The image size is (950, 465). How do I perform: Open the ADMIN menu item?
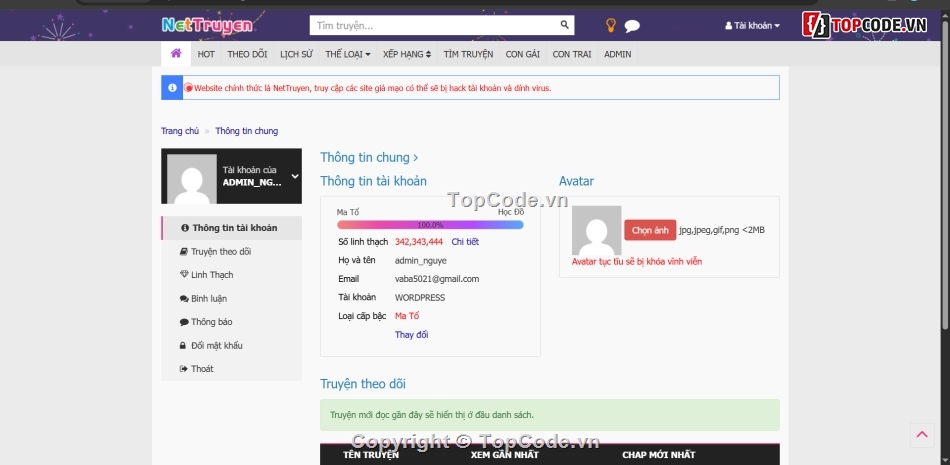point(617,54)
